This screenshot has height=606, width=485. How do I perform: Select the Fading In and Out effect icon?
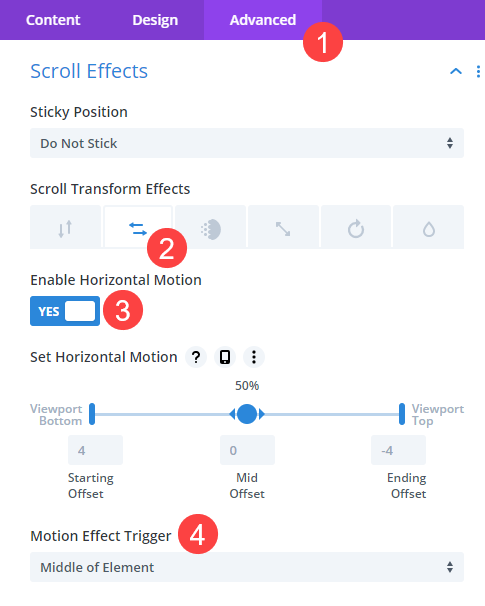pyautogui.click(x=211, y=227)
